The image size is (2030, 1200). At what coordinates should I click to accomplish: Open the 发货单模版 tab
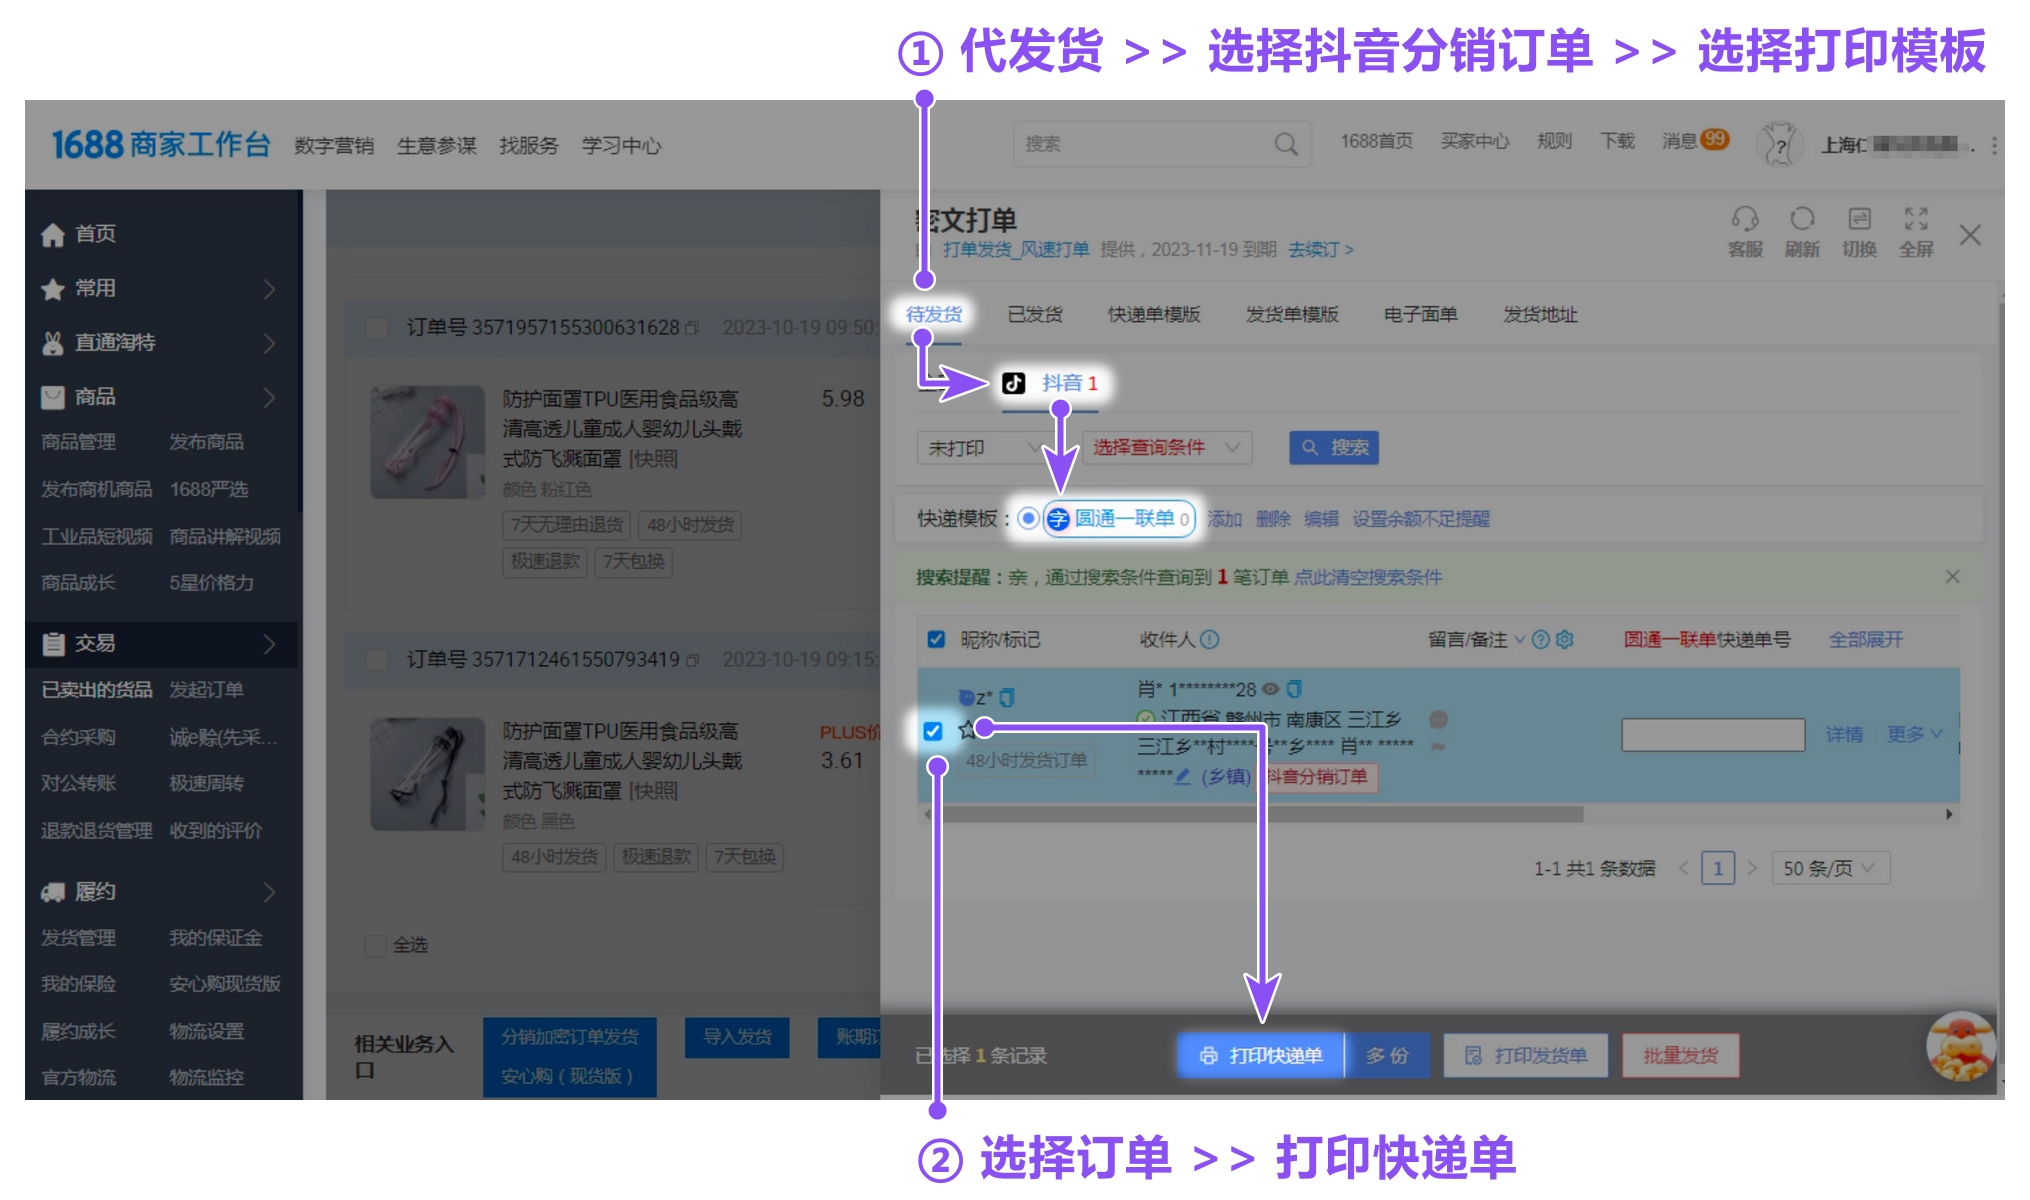coord(1292,315)
